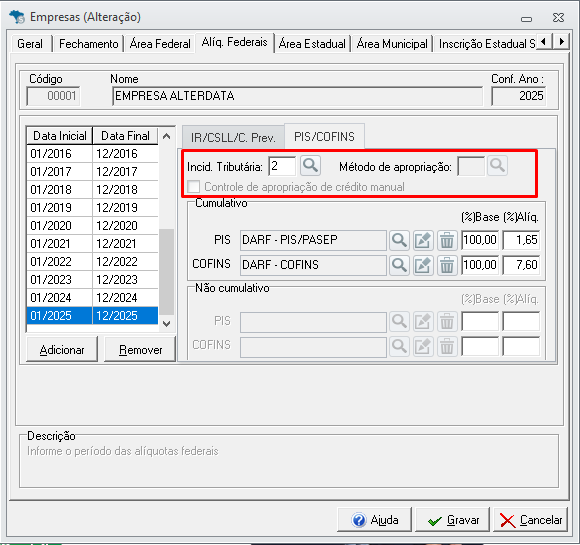This screenshot has width=580, height=545.
Task: Delete the Cumulativo PIS DARF entry
Action: [447, 240]
